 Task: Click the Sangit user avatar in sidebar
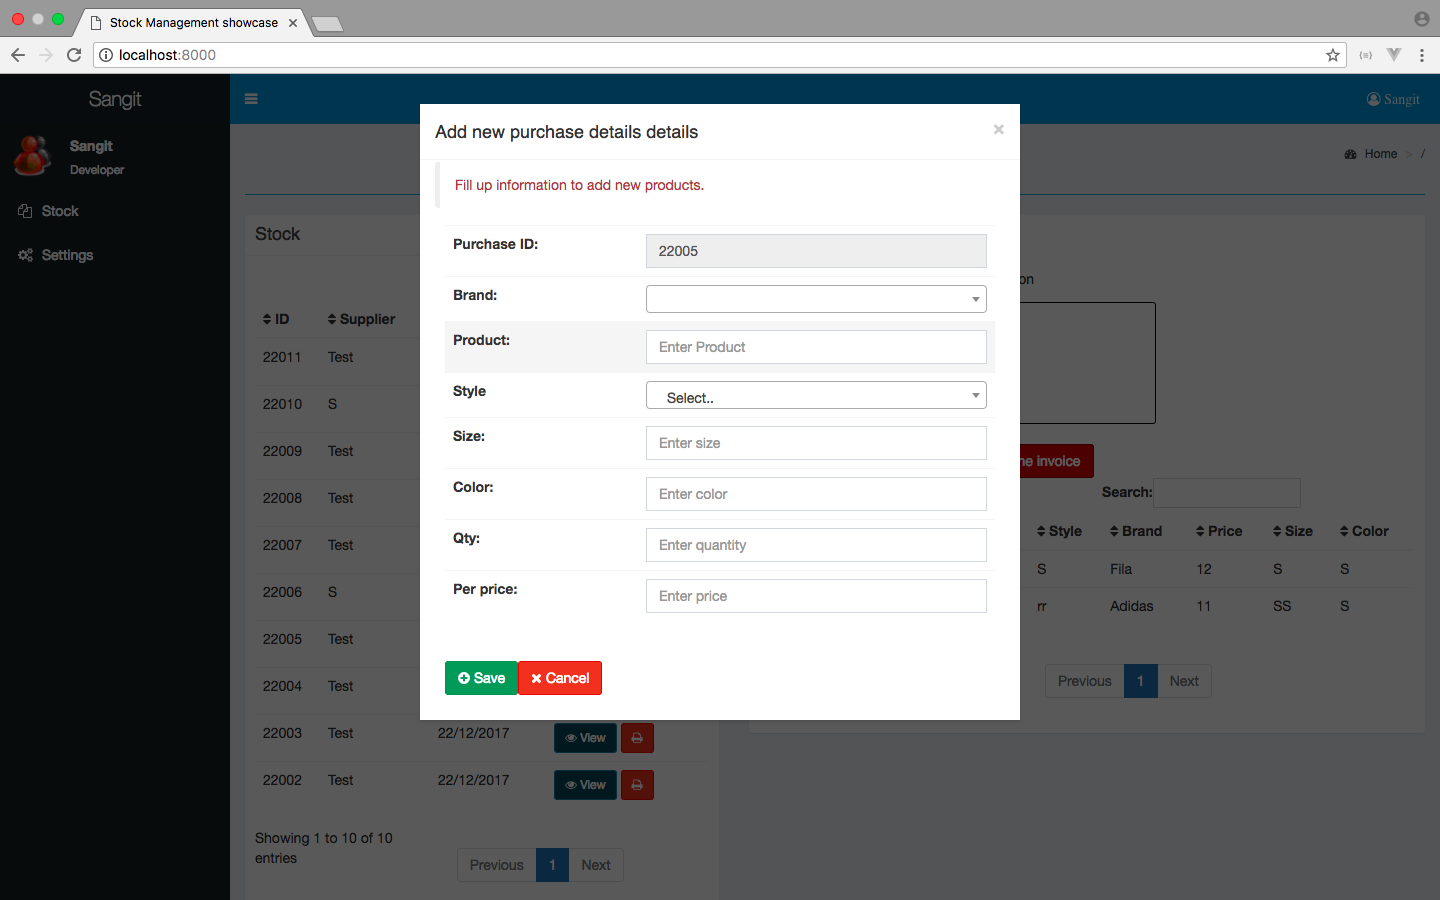[x=33, y=156]
